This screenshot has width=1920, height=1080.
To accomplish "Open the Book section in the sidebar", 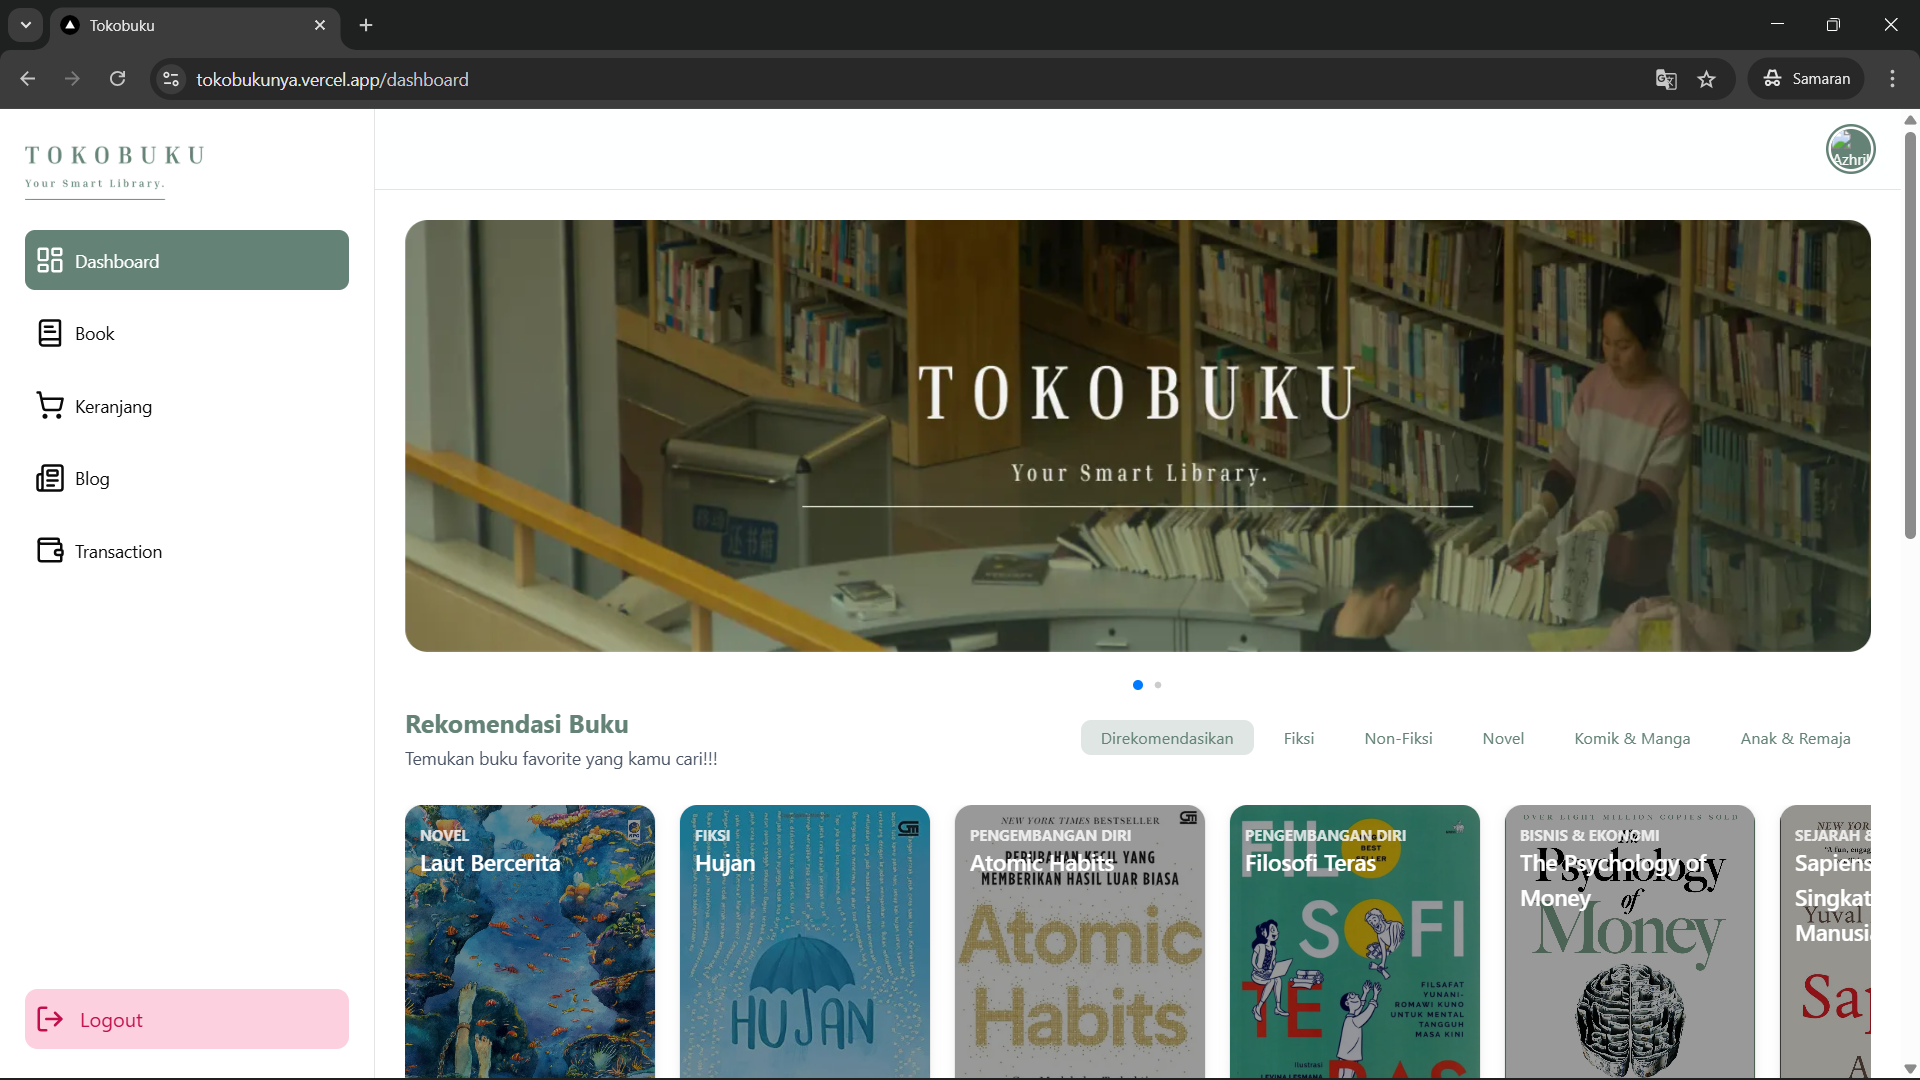I will coord(93,333).
